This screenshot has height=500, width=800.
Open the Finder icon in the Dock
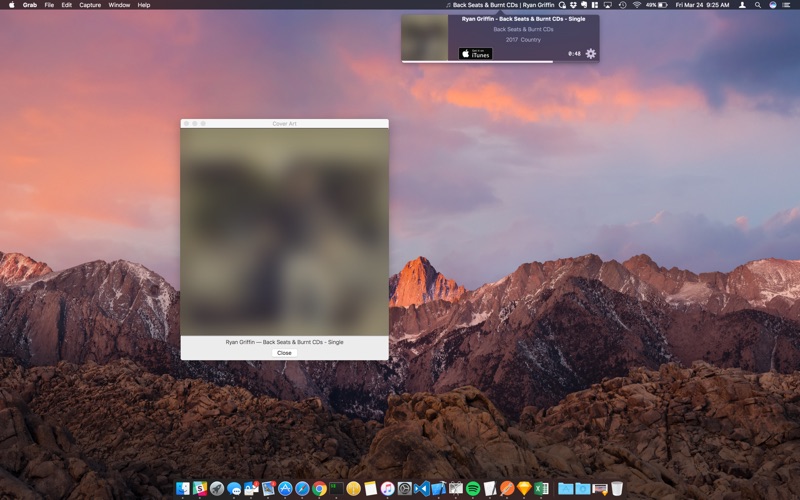(182, 488)
